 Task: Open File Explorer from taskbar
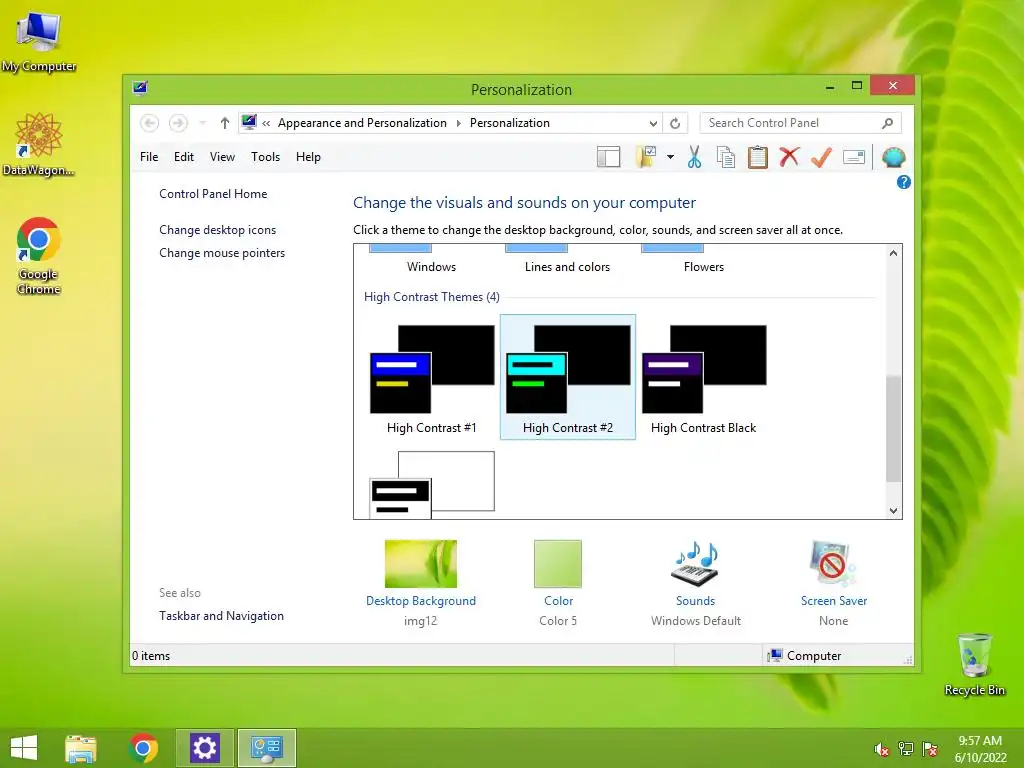click(x=81, y=748)
